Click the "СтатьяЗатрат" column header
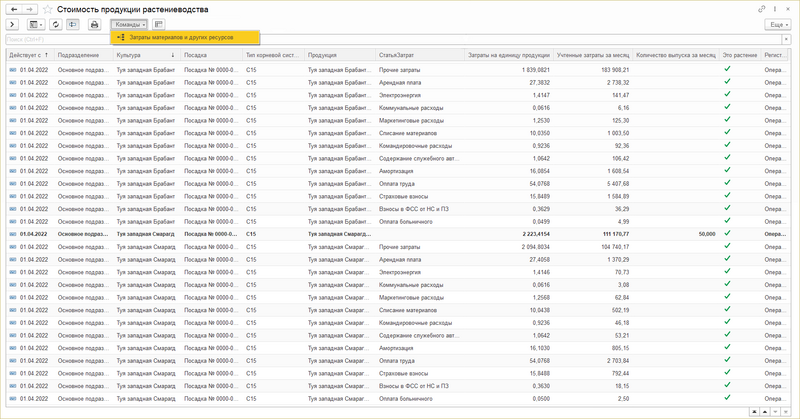Image resolution: width=800 pixels, height=419 pixels. click(x=398, y=55)
